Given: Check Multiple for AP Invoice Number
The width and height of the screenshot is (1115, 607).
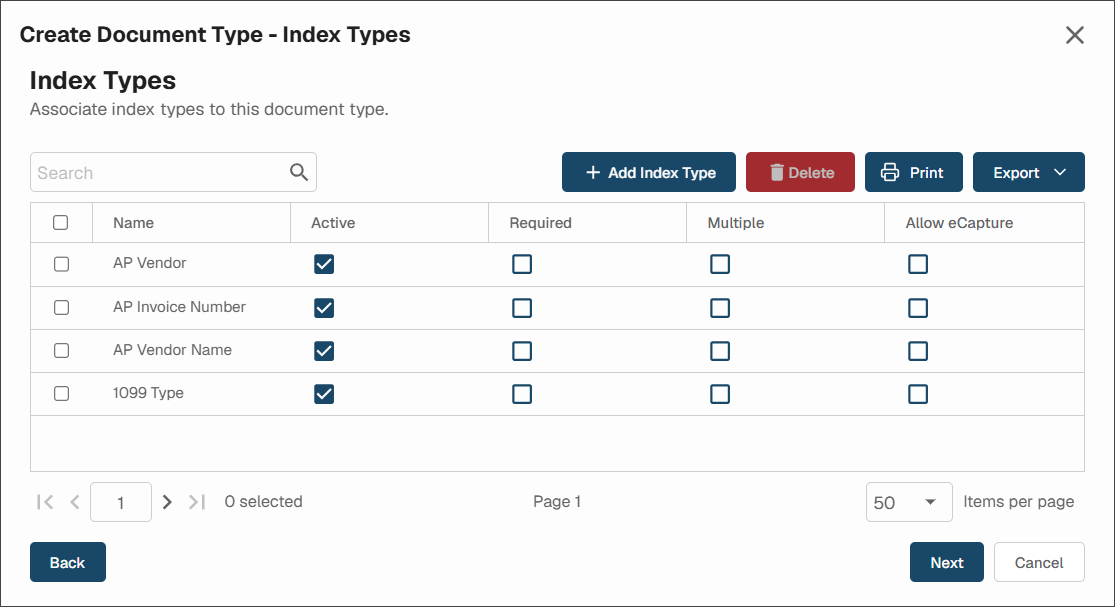Looking at the screenshot, I should click(720, 308).
